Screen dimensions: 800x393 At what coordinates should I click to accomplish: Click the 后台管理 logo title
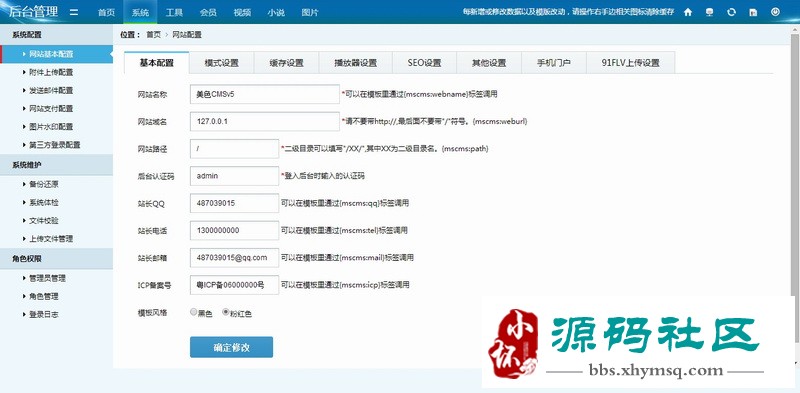[x=33, y=12]
